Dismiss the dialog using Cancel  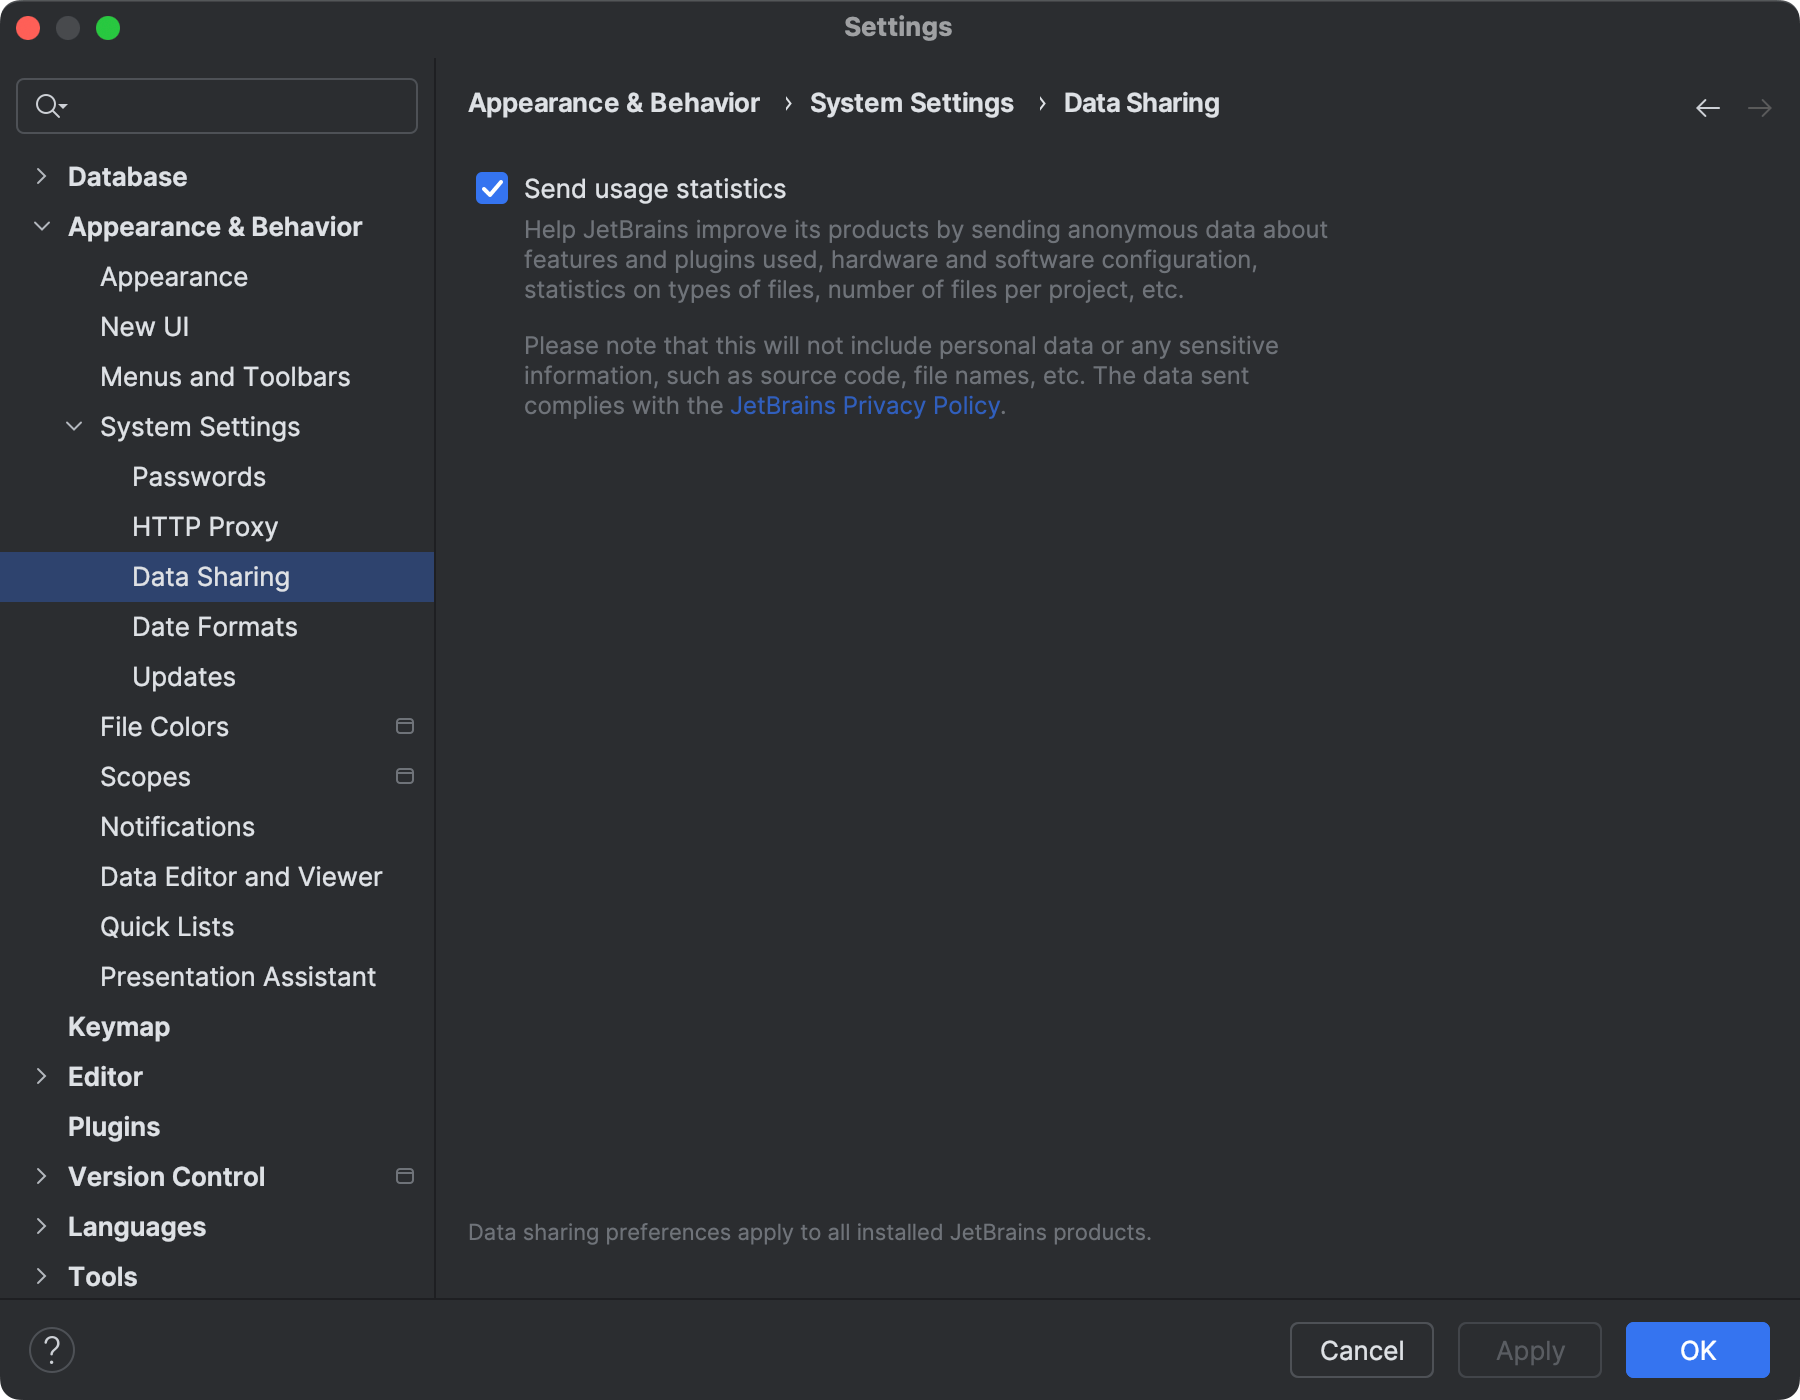coord(1360,1350)
